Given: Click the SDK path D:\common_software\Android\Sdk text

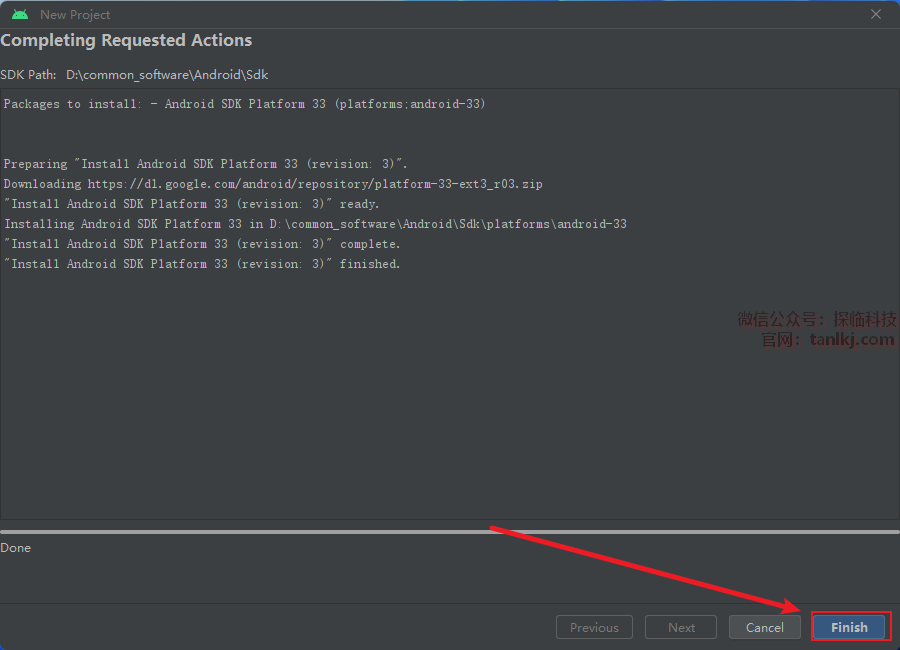Looking at the screenshot, I should pyautogui.click(x=167, y=75).
